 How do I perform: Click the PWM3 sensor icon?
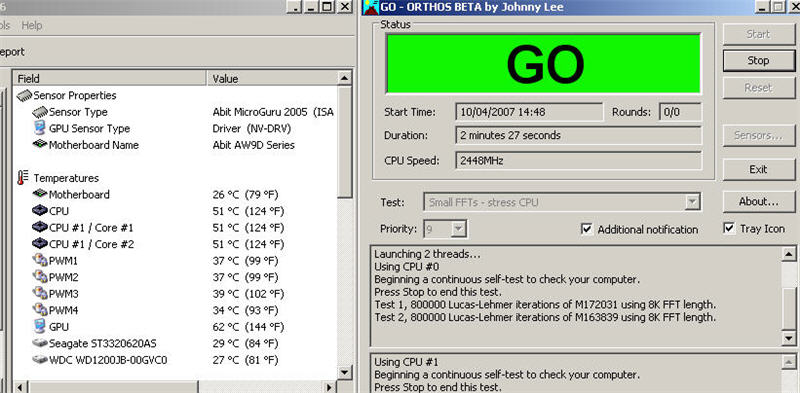(40, 293)
